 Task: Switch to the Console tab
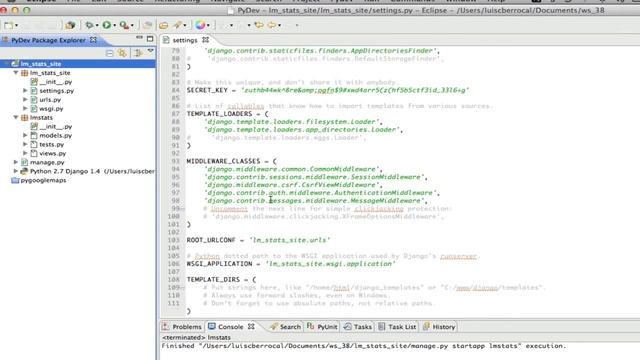[230, 327]
